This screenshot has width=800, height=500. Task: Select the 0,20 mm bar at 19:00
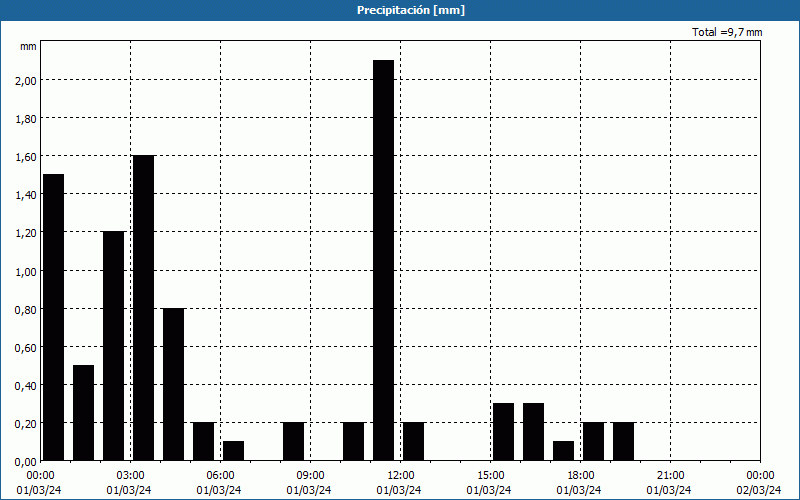click(x=623, y=441)
